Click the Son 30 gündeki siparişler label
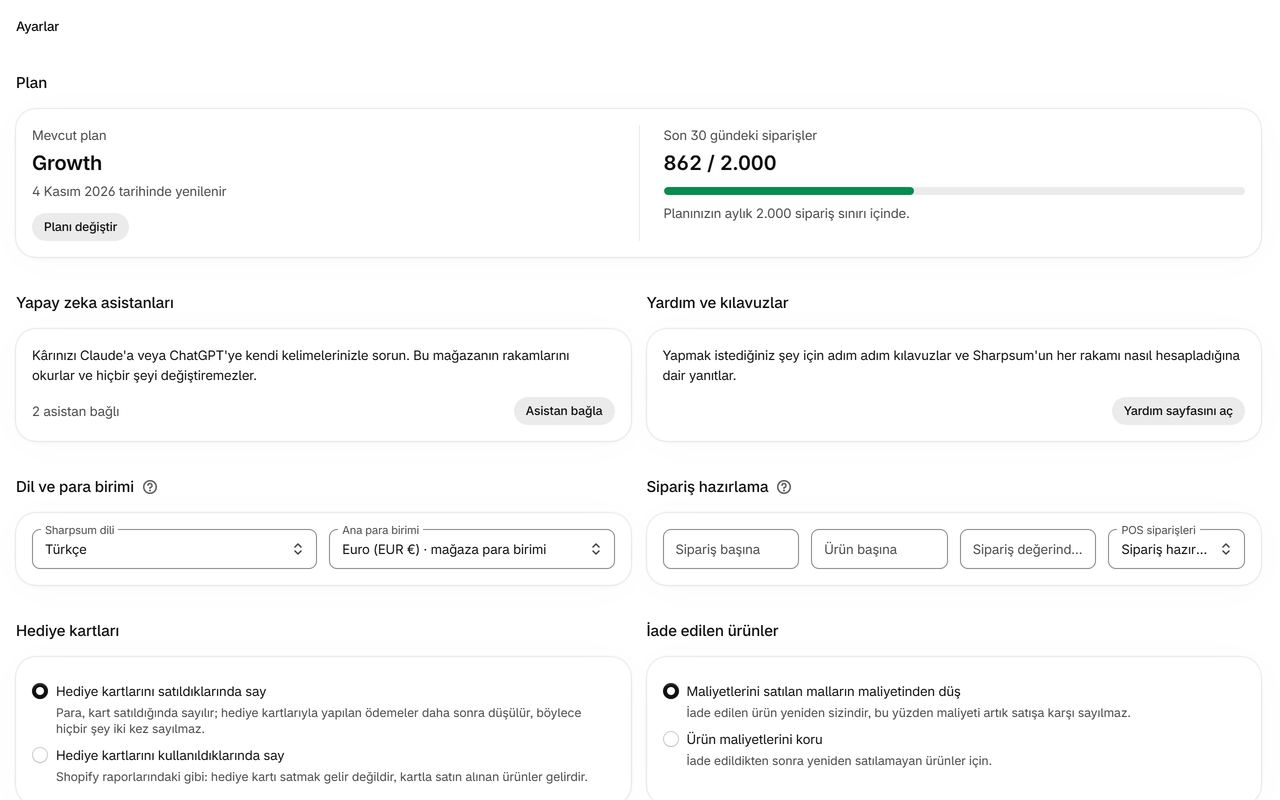1280x800 pixels. [740, 135]
